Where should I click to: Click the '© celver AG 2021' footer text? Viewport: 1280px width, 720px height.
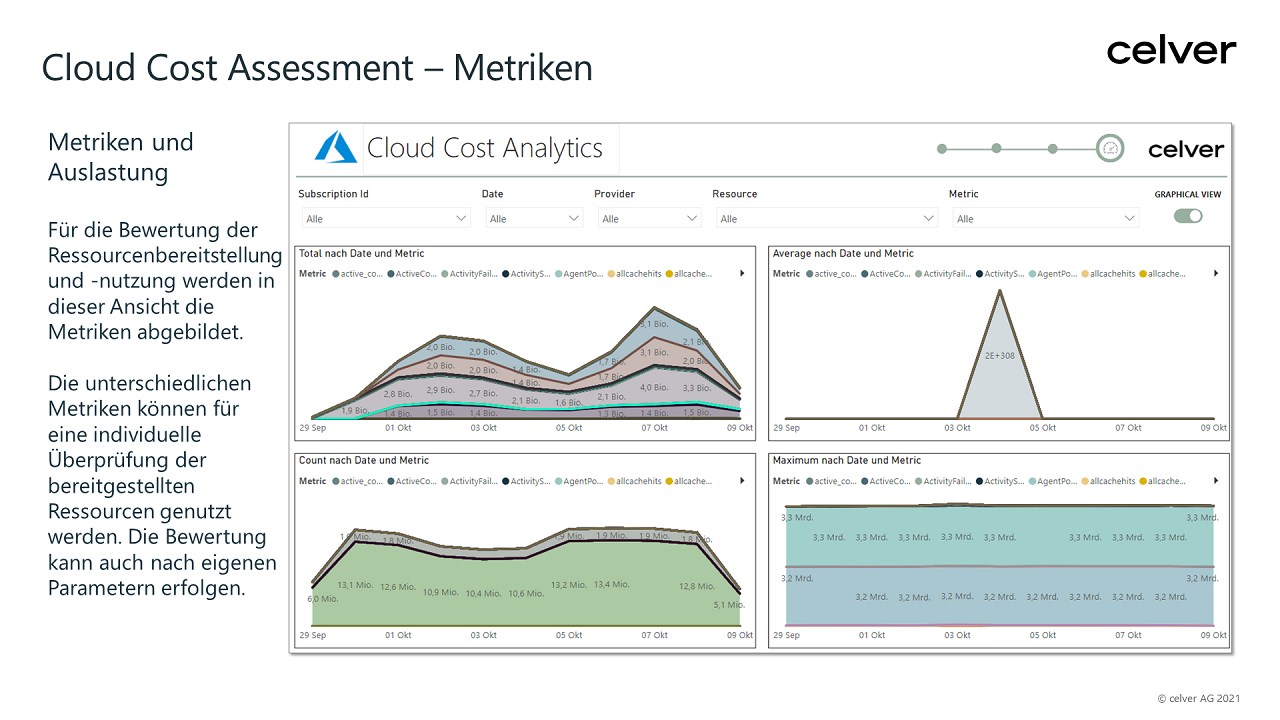pos(1199,698)
